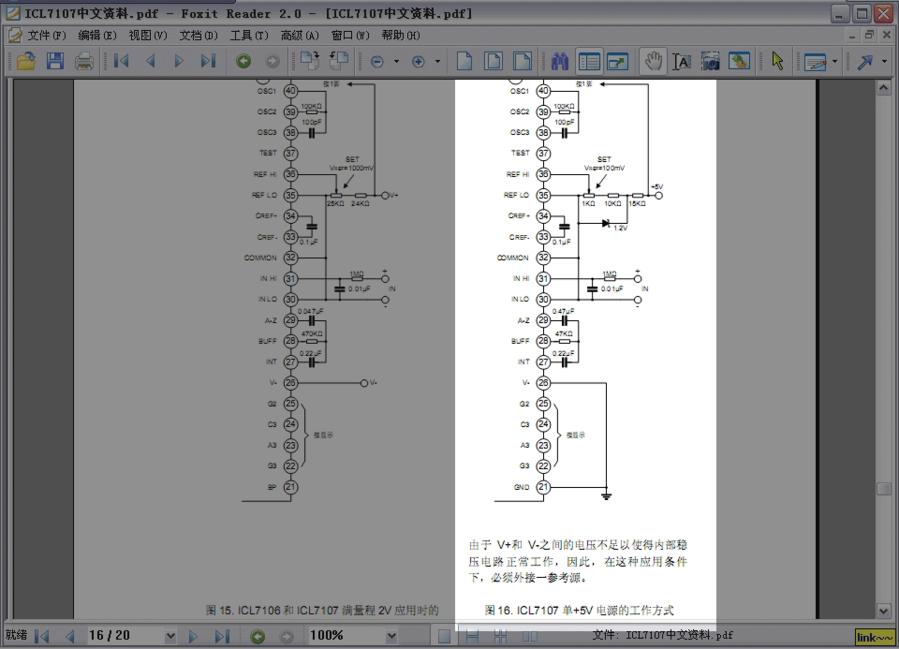Set Fit Page view
899x649 pixels.
tap(494, 61)
